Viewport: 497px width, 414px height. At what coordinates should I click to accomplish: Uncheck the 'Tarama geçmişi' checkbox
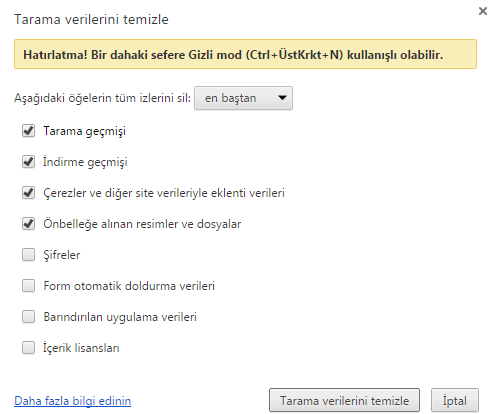28,131
